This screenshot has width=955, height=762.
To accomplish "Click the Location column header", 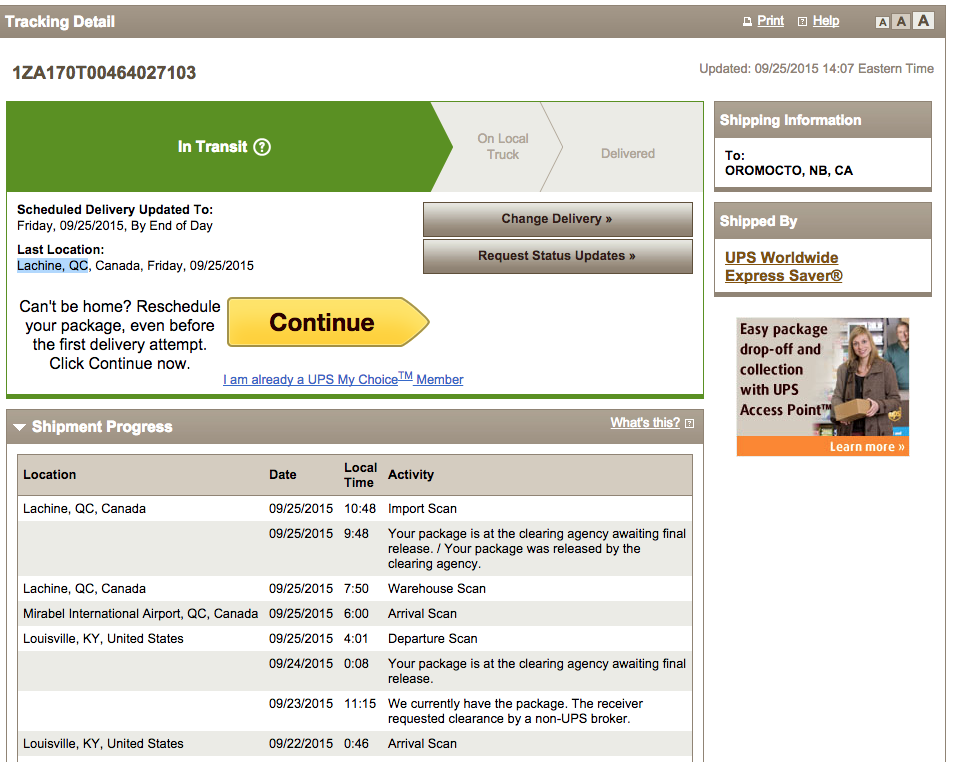I will [x=49, y=474].
